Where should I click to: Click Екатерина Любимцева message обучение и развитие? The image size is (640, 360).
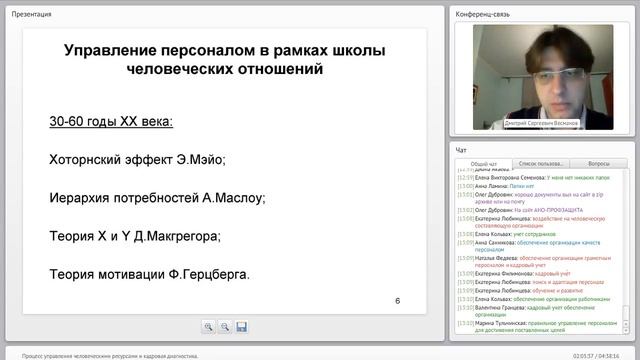point(520,291)
